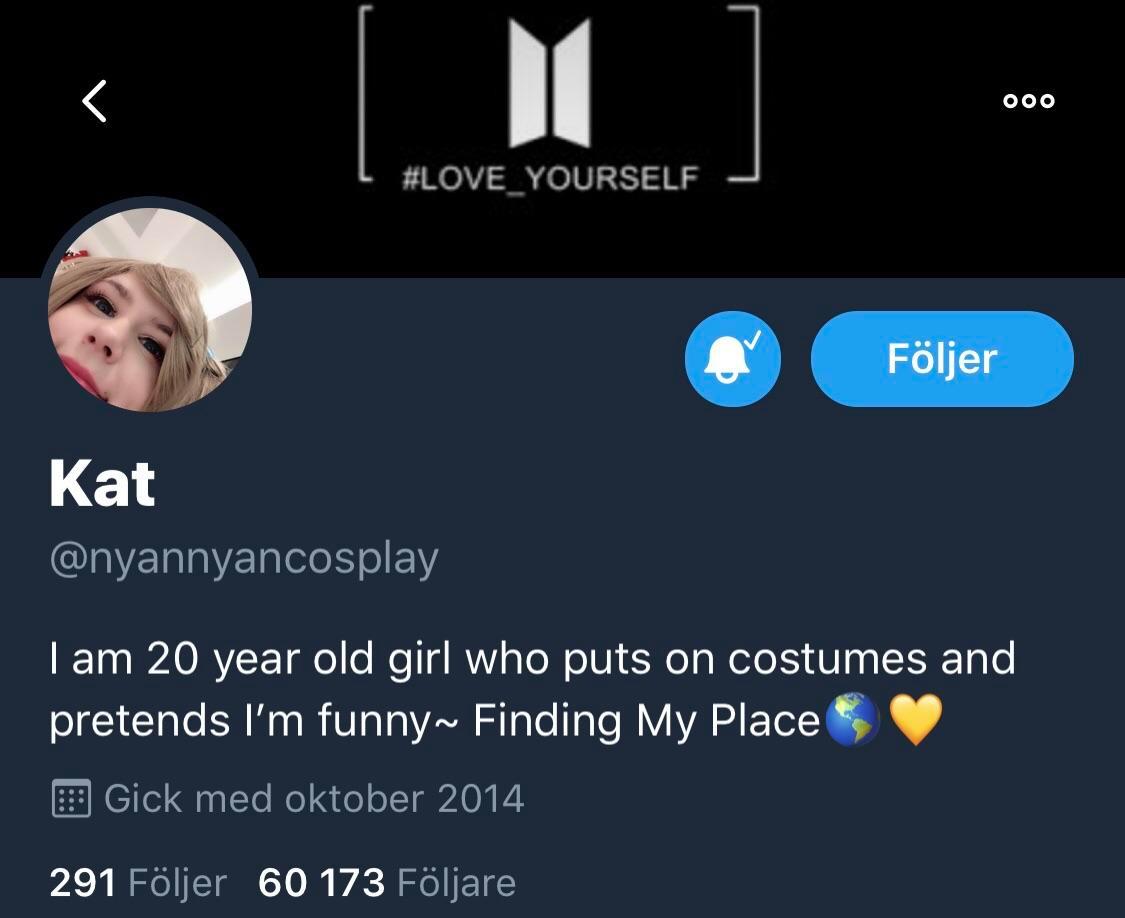Screen dimensions: 1125x918
Task: Open the 60 173 Följare followers list
Action: 387,882
